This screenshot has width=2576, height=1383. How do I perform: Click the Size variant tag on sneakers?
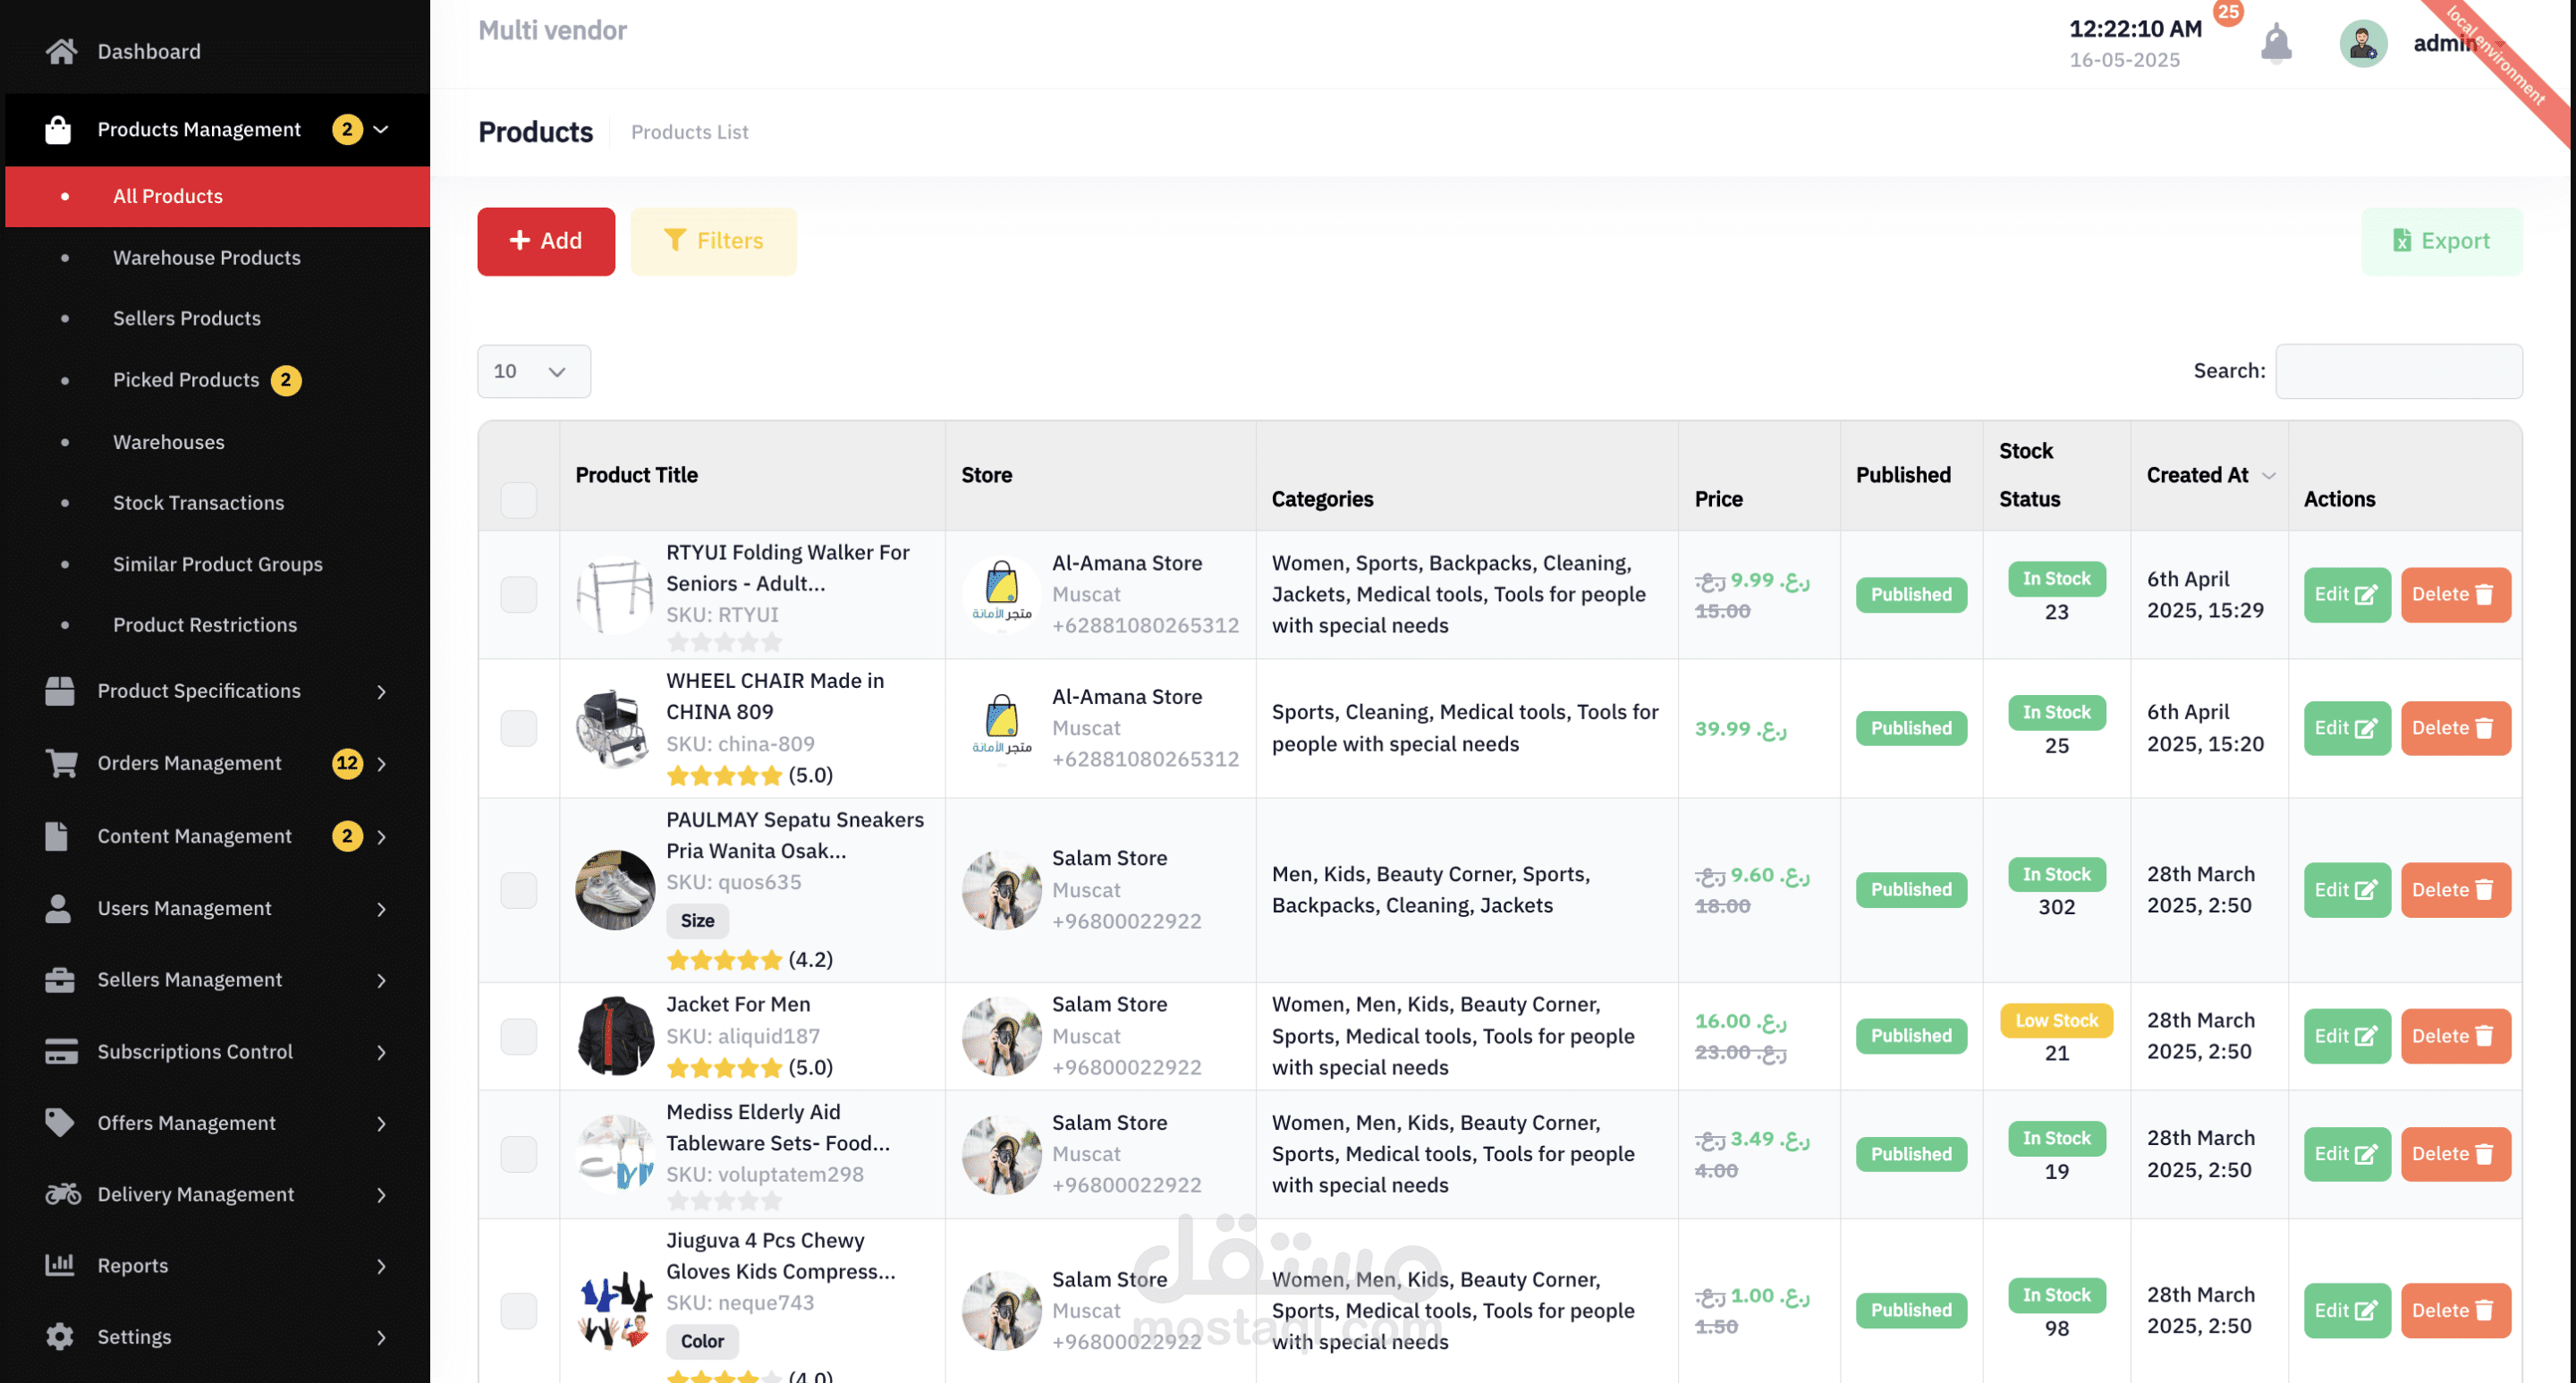pos(697,920)
